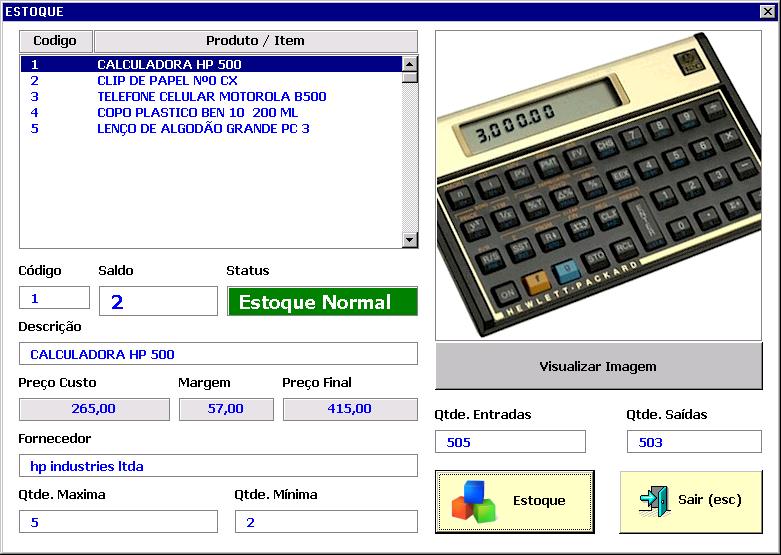Click the Qtde. Saídas field 503
The image size is (781, 555).
[x=694, y=442]
